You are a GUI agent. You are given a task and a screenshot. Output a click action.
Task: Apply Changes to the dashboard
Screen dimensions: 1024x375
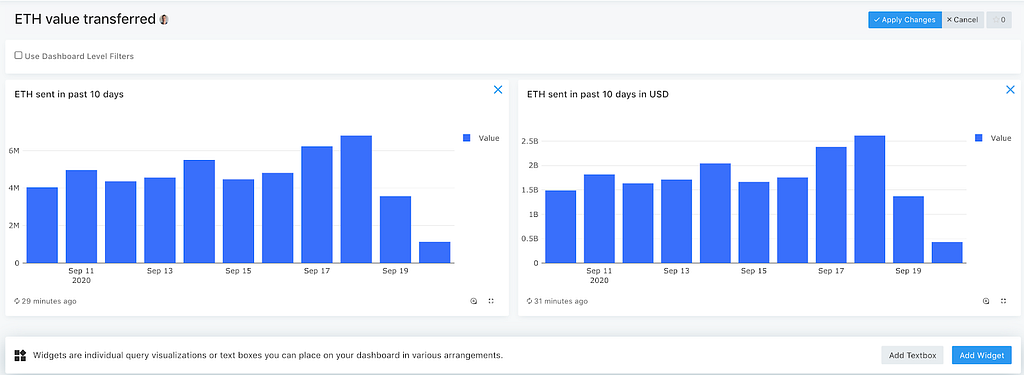pyautogui.click(x=904, y=20)
